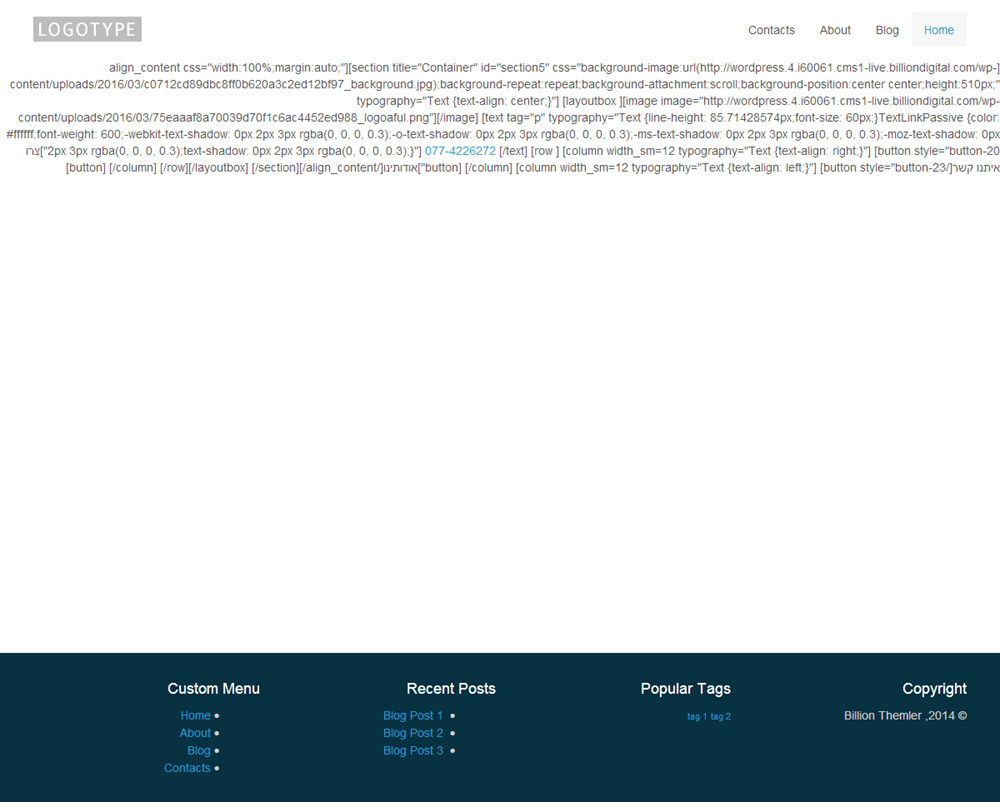Viewport: 1000px width, 802px height.
Task: Visit the Blog link in footer Custom Menu
Action: pyautogui.click(x=199, y=751)
